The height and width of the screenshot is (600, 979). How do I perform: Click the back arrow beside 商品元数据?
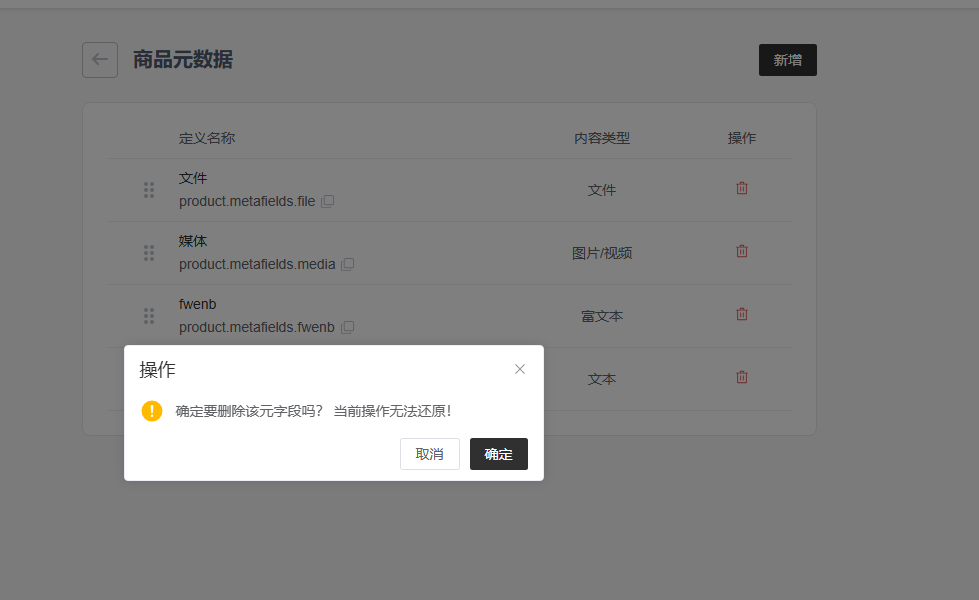tap(100, 60)
